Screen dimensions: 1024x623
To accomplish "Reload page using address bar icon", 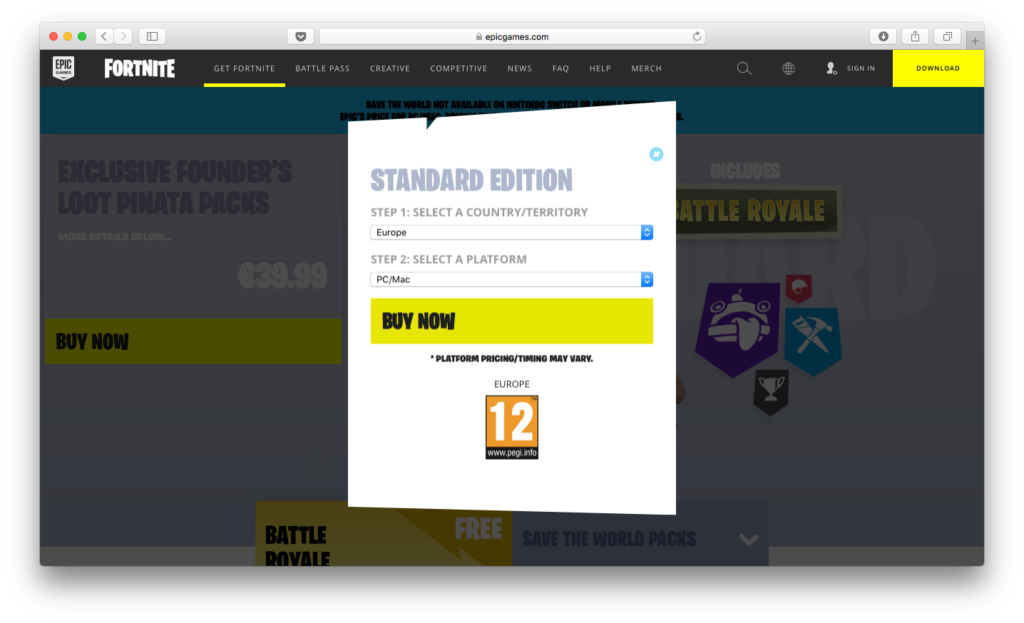I will pyautogui.click(x=697, y=36).
